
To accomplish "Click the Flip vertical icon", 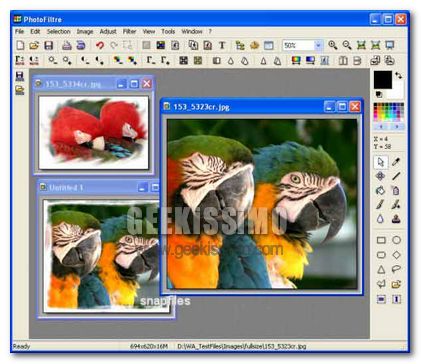I will [x=357, y=60].
